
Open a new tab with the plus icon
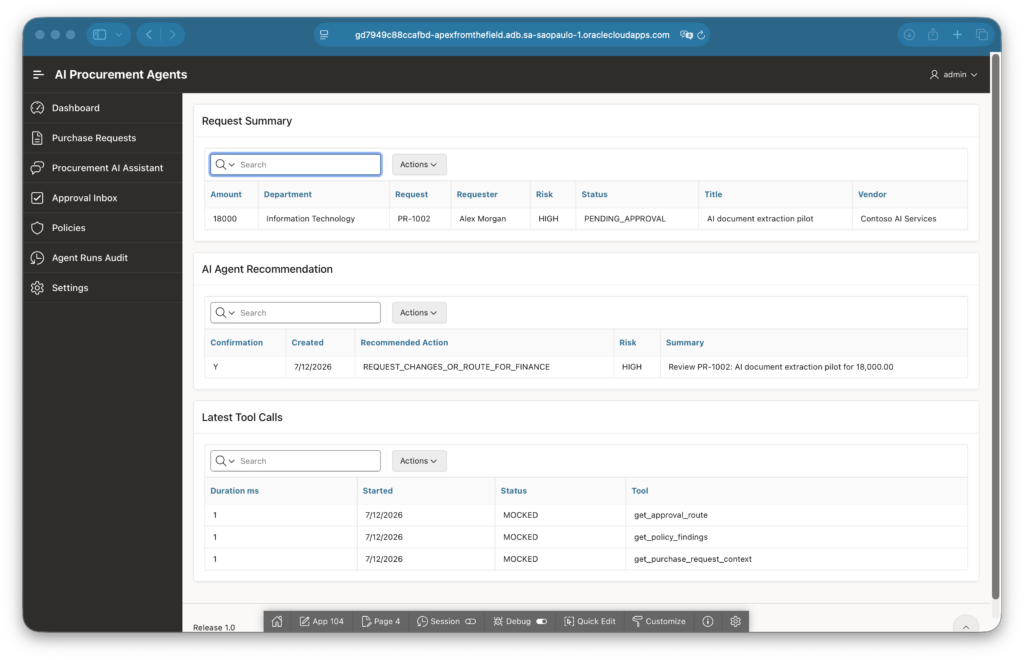click(957, 35)
